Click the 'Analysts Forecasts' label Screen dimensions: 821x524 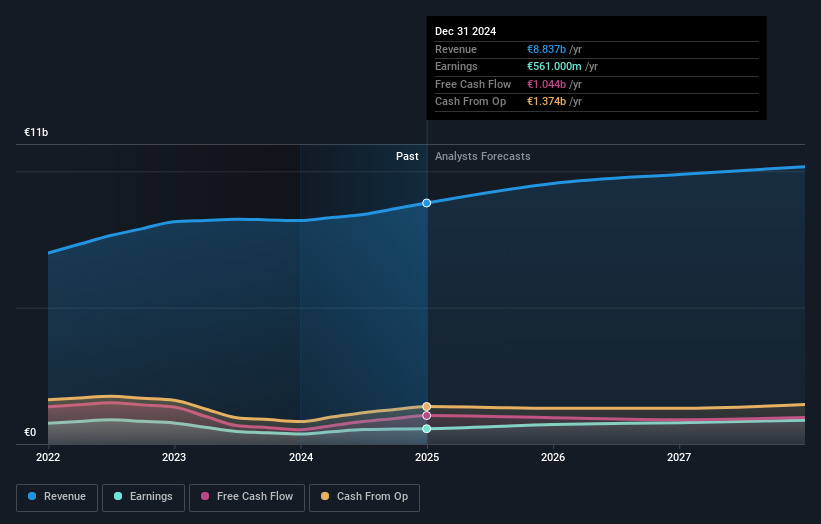point(483,157)
